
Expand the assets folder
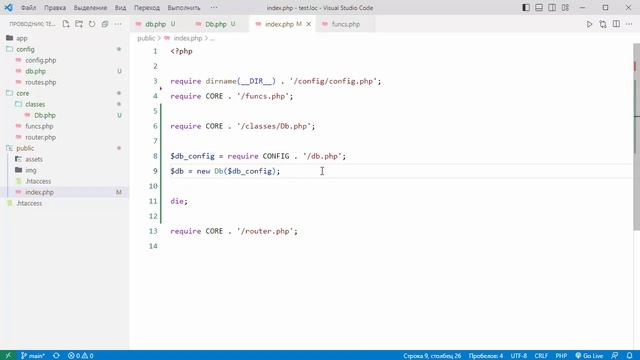pos(33,159)
